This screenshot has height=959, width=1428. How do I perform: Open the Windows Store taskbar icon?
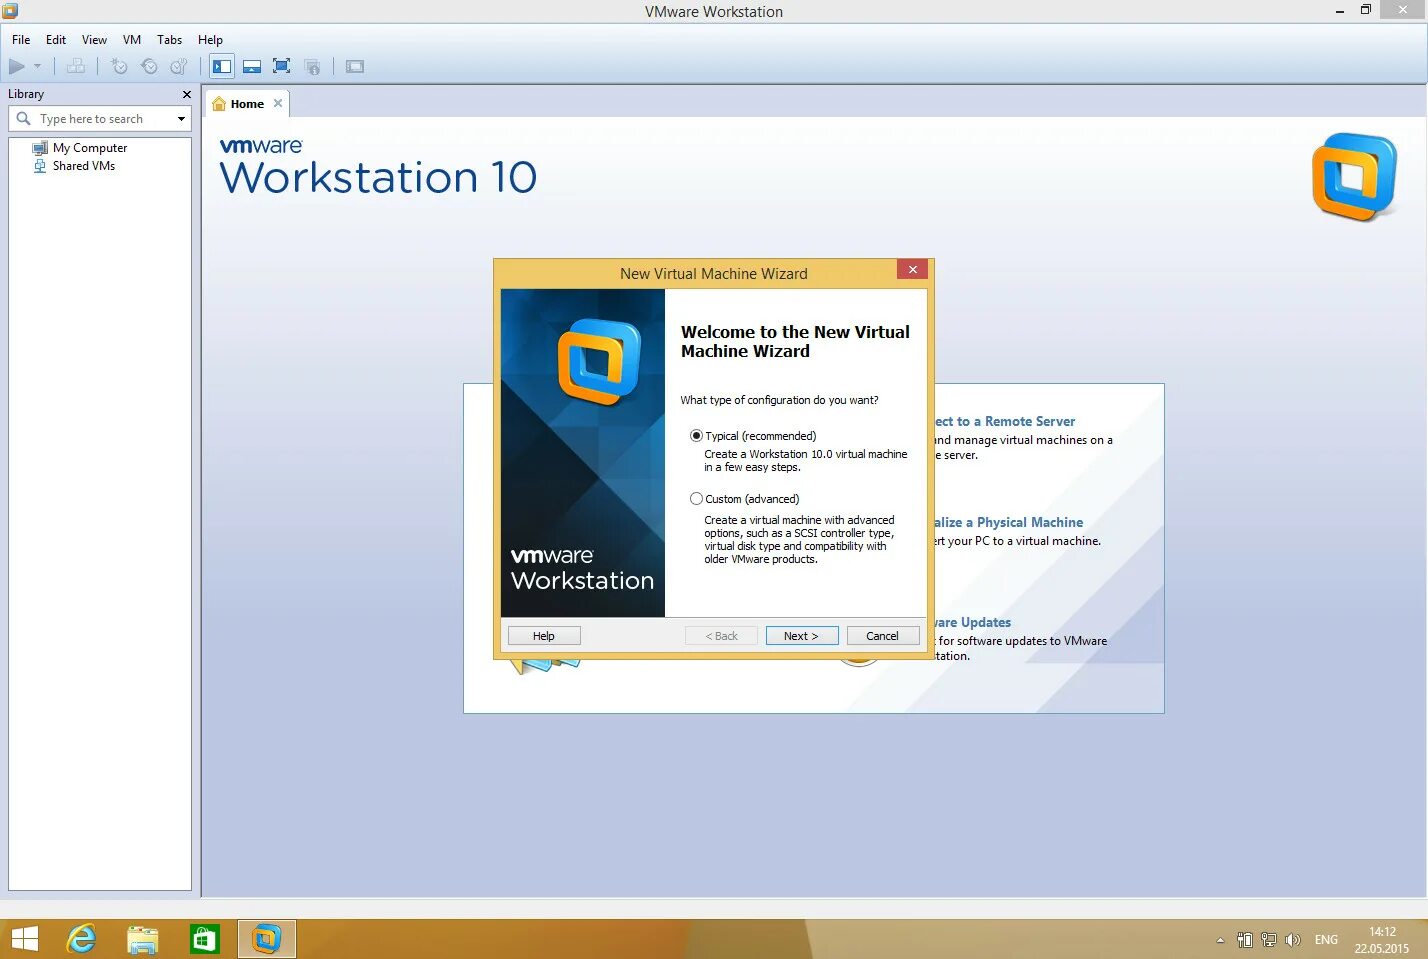coord(204,940)
